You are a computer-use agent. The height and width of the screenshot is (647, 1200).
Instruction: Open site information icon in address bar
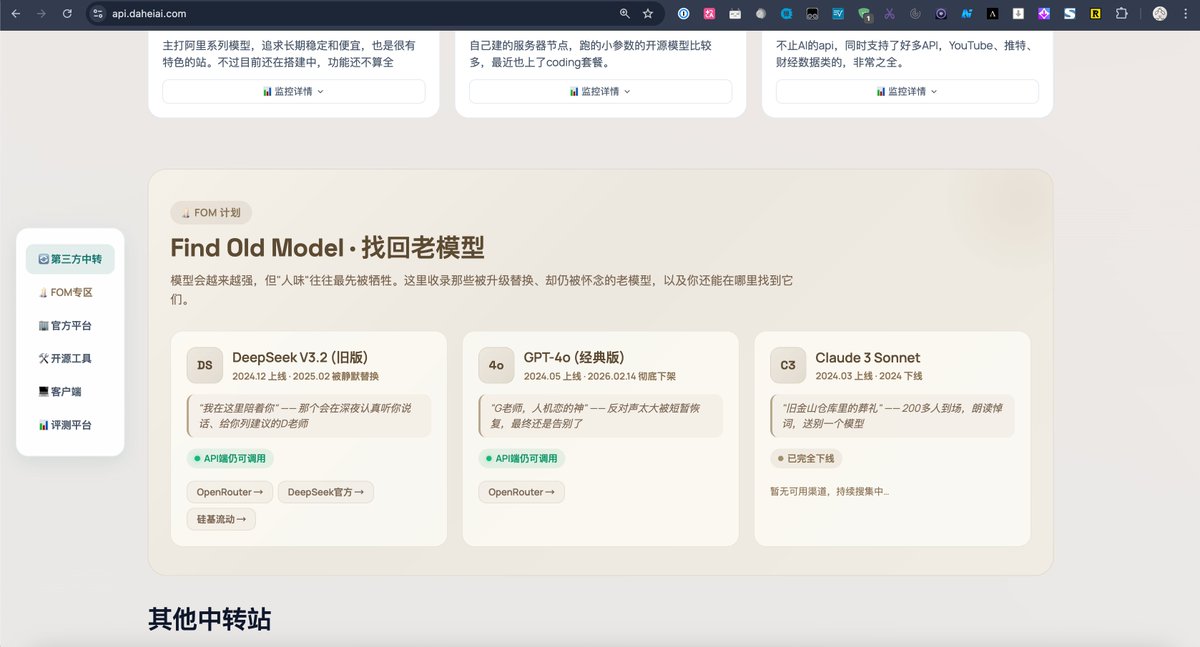(97, 14)
